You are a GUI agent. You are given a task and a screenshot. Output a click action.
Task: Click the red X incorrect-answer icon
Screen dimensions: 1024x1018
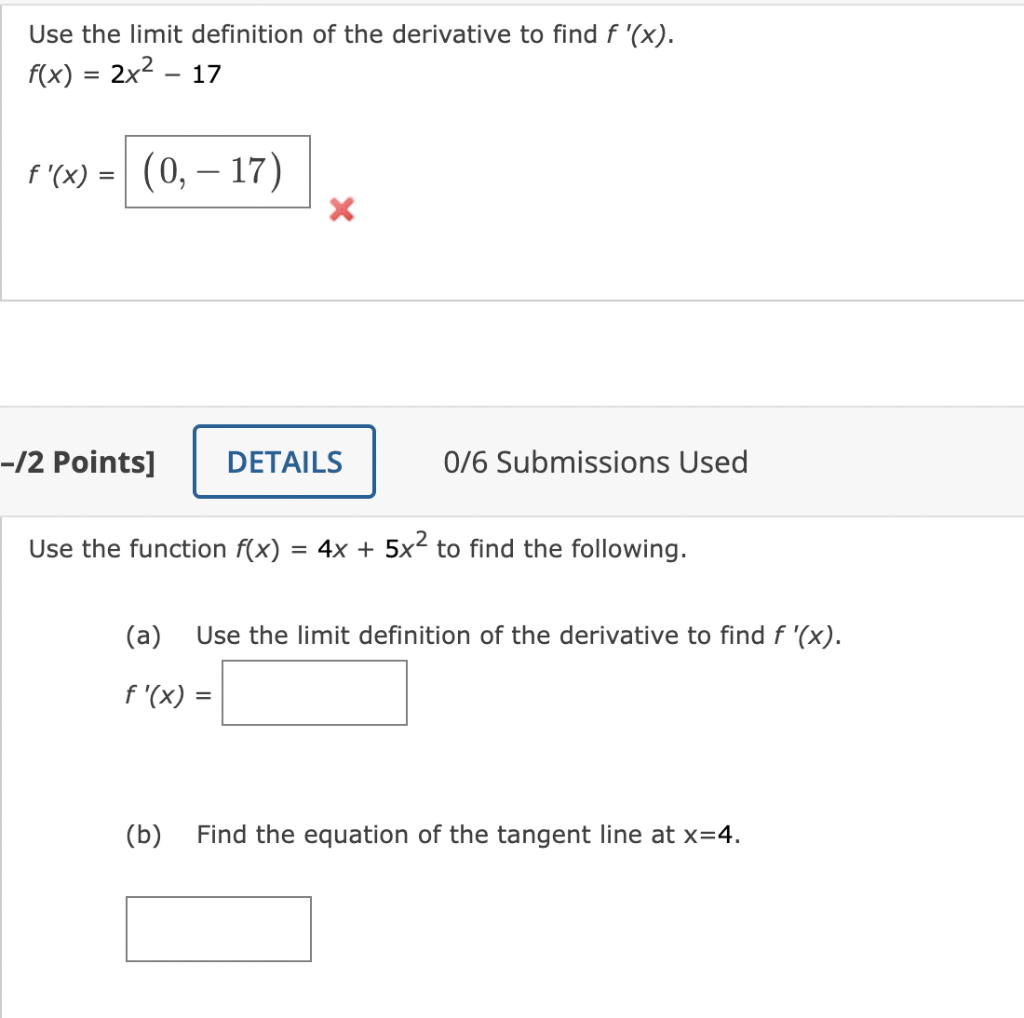[x=340, y=210]
